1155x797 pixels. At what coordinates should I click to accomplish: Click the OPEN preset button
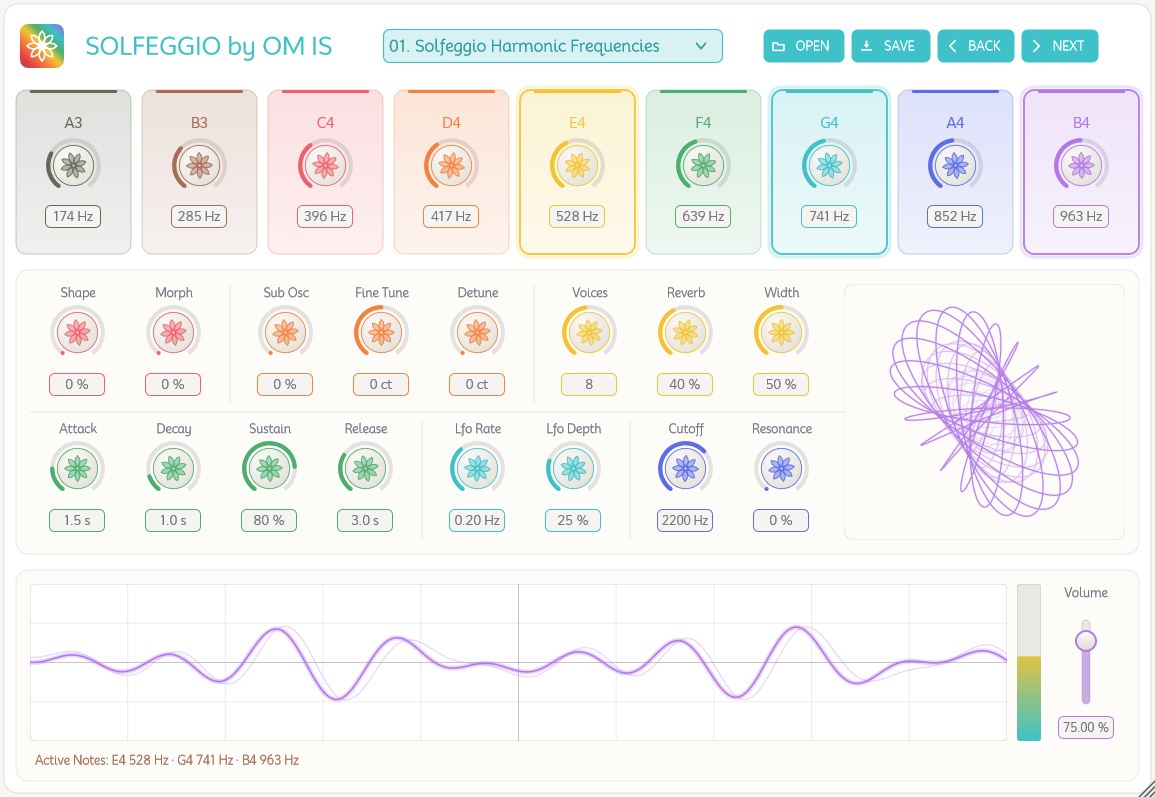click(804, 46)
